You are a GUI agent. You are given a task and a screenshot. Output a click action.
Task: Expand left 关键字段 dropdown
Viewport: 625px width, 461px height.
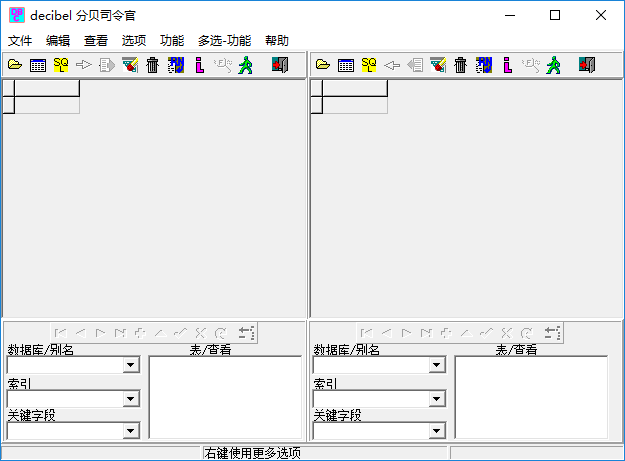point(131,431)
